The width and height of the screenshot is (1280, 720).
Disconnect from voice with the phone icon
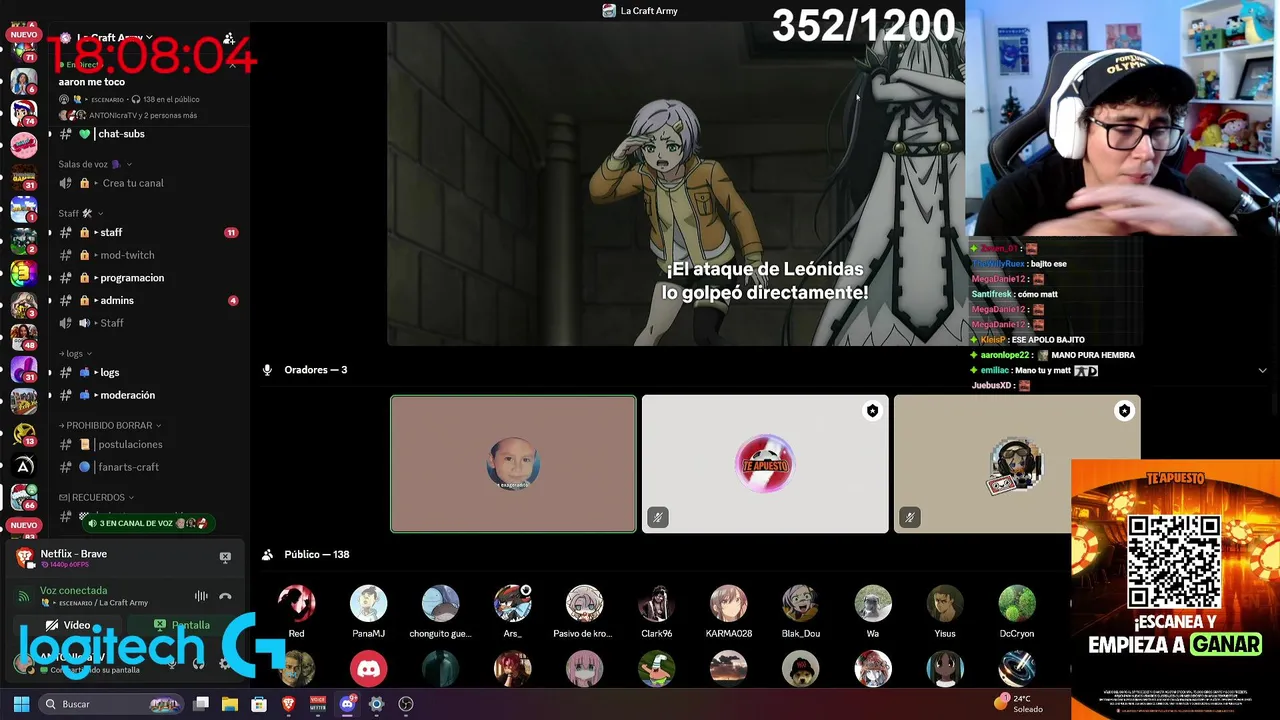tap(225, 596)
